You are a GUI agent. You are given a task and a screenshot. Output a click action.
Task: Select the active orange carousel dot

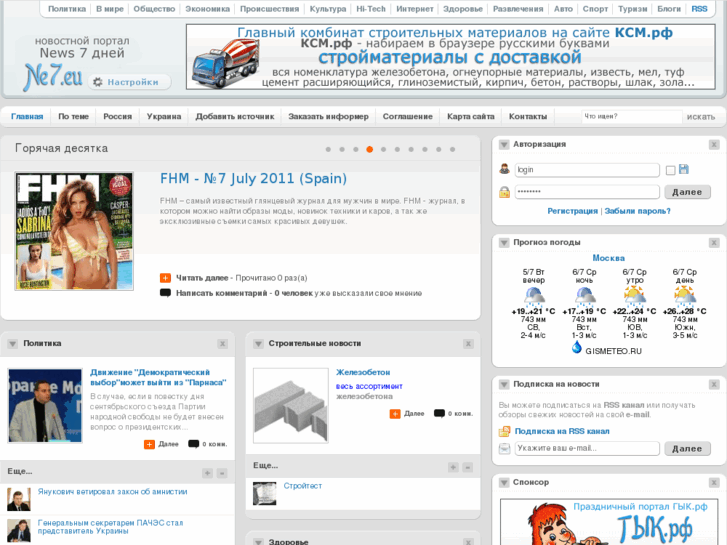370,149
